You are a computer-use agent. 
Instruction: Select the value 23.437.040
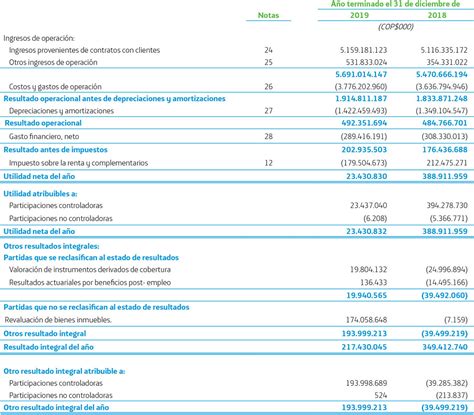[x=369, y=205]
